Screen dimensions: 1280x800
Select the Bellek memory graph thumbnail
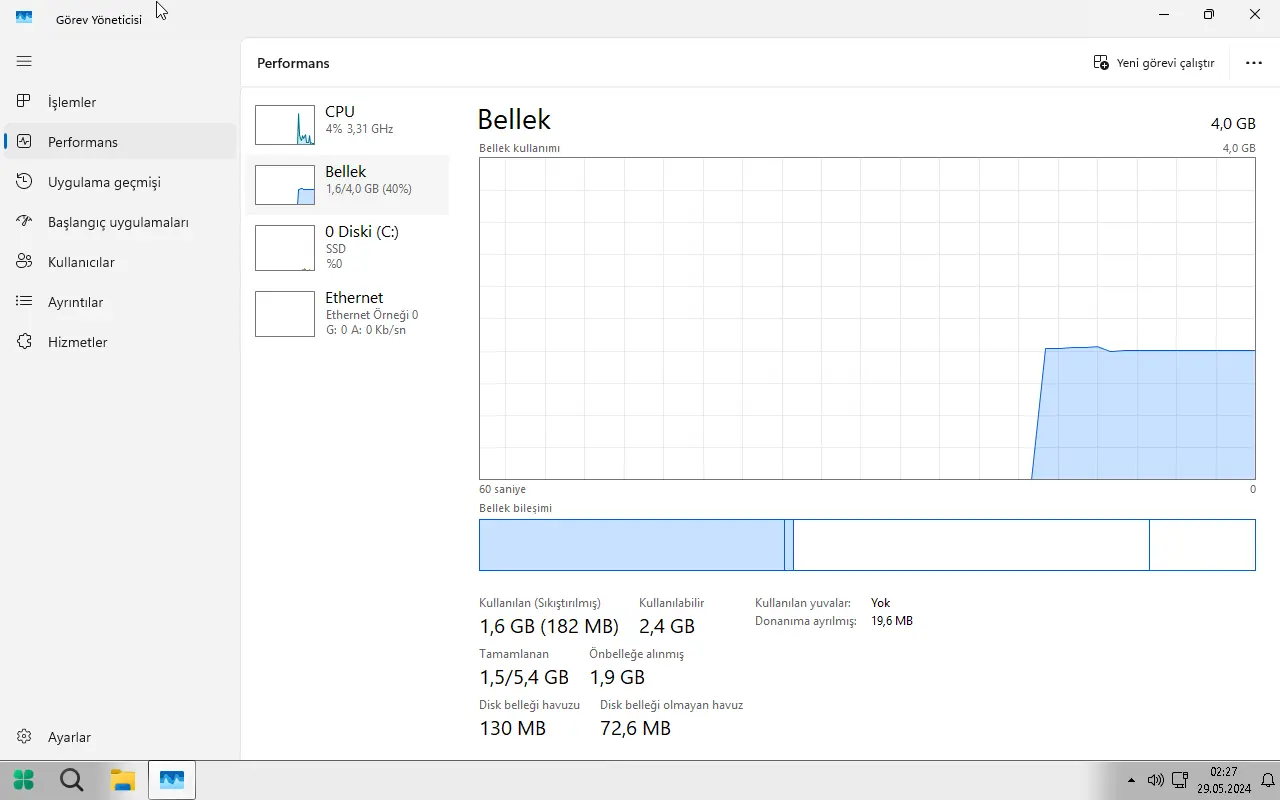tap(285, 185)
